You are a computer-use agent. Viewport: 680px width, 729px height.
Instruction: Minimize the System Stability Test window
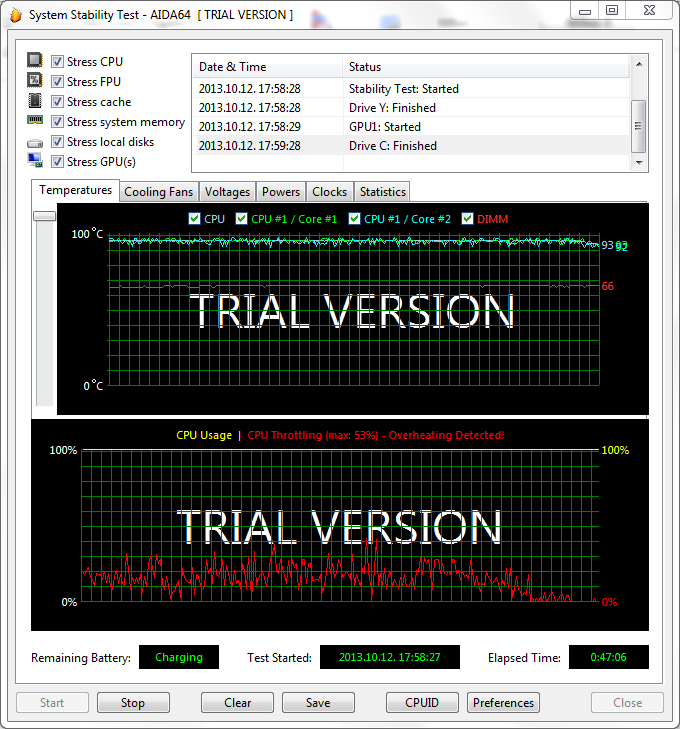coord(585,11)
